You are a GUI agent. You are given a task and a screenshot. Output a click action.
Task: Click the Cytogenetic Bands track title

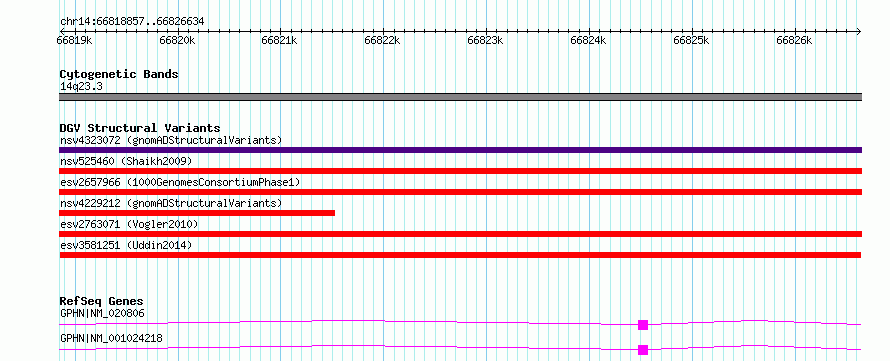click(119, 74)
